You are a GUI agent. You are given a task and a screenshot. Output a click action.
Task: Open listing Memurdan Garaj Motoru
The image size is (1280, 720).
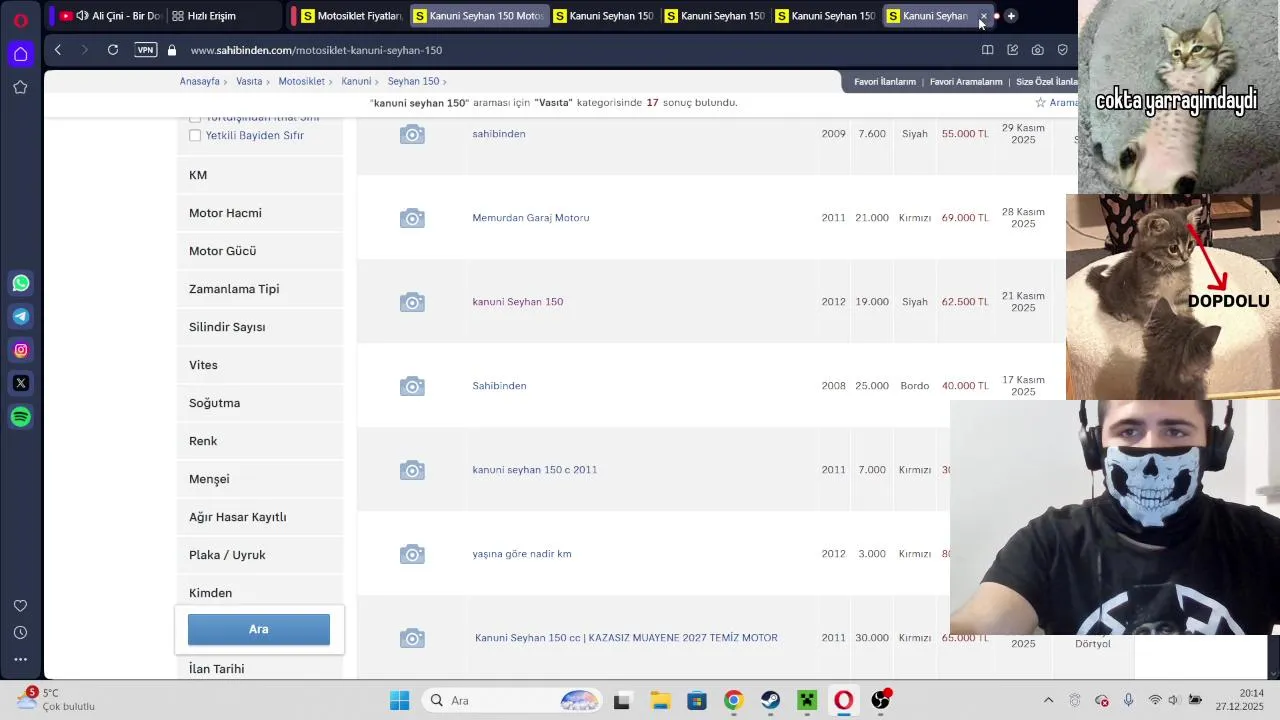pyautogui.click(x=531, y=218)
